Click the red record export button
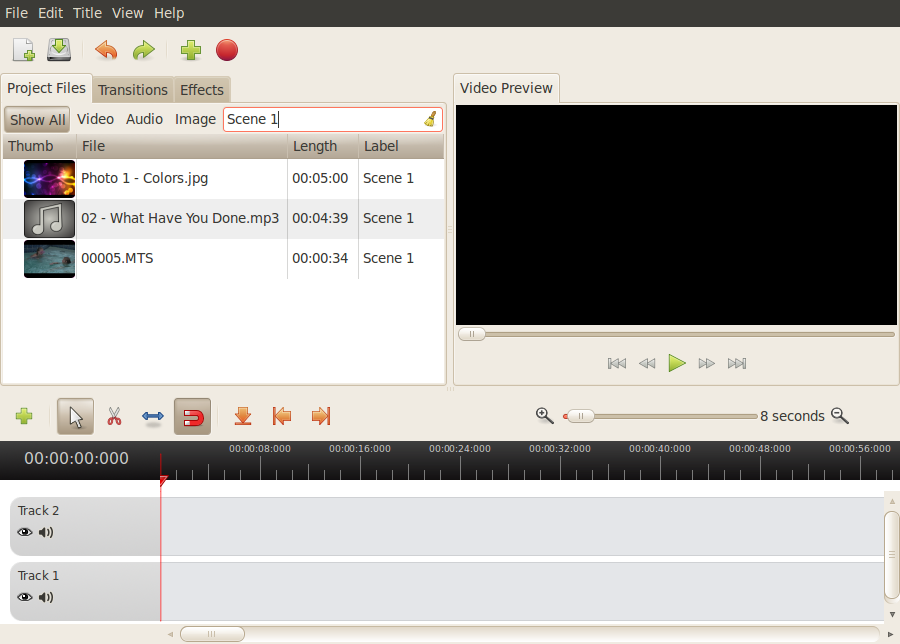This screenshot has width=900, height=644. click(227, 50)
